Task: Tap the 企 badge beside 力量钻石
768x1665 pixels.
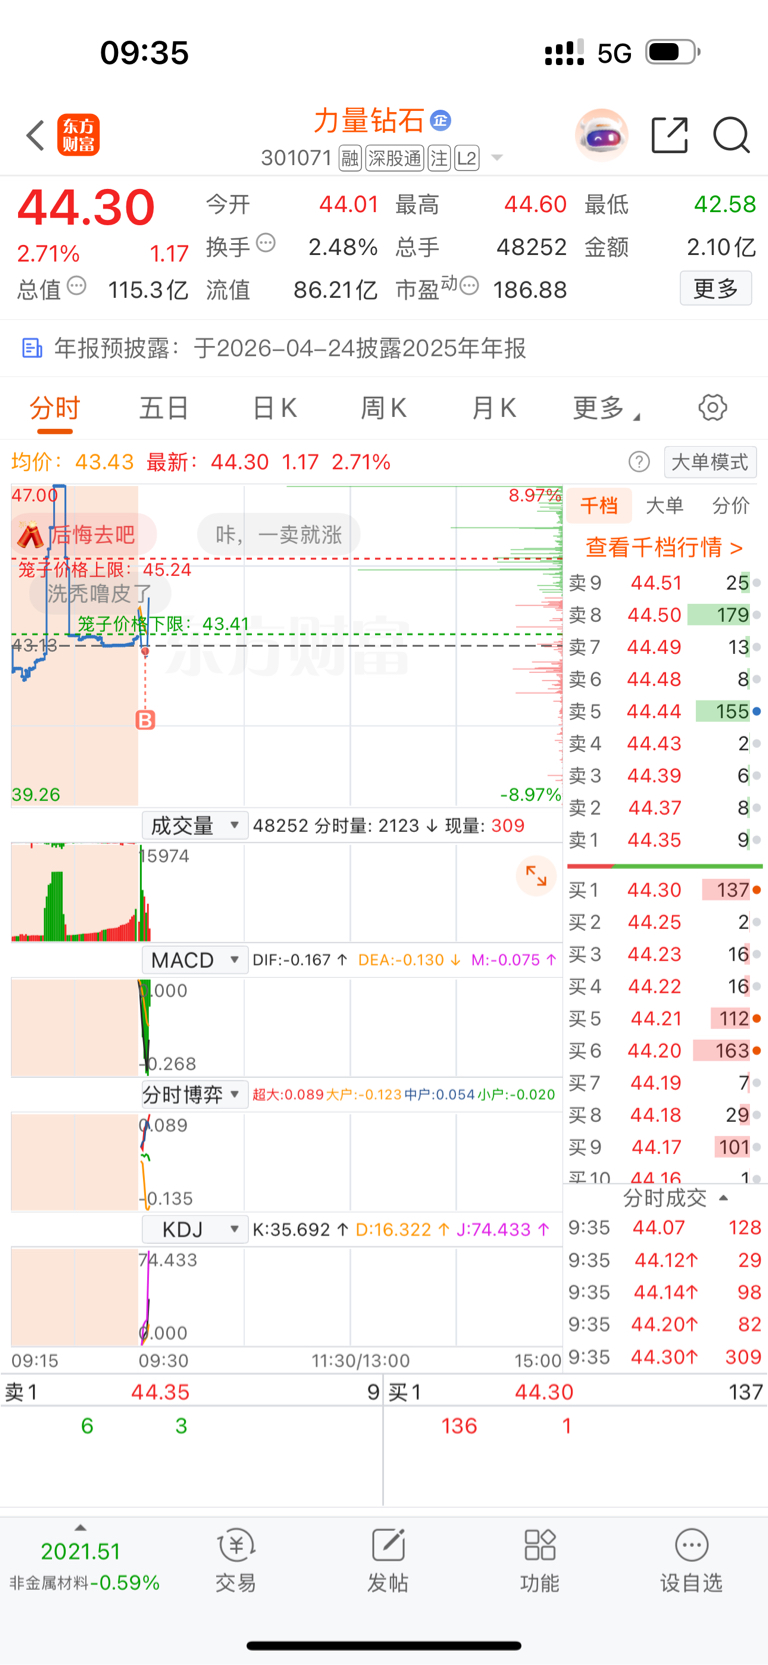Action: click(440, 121)
